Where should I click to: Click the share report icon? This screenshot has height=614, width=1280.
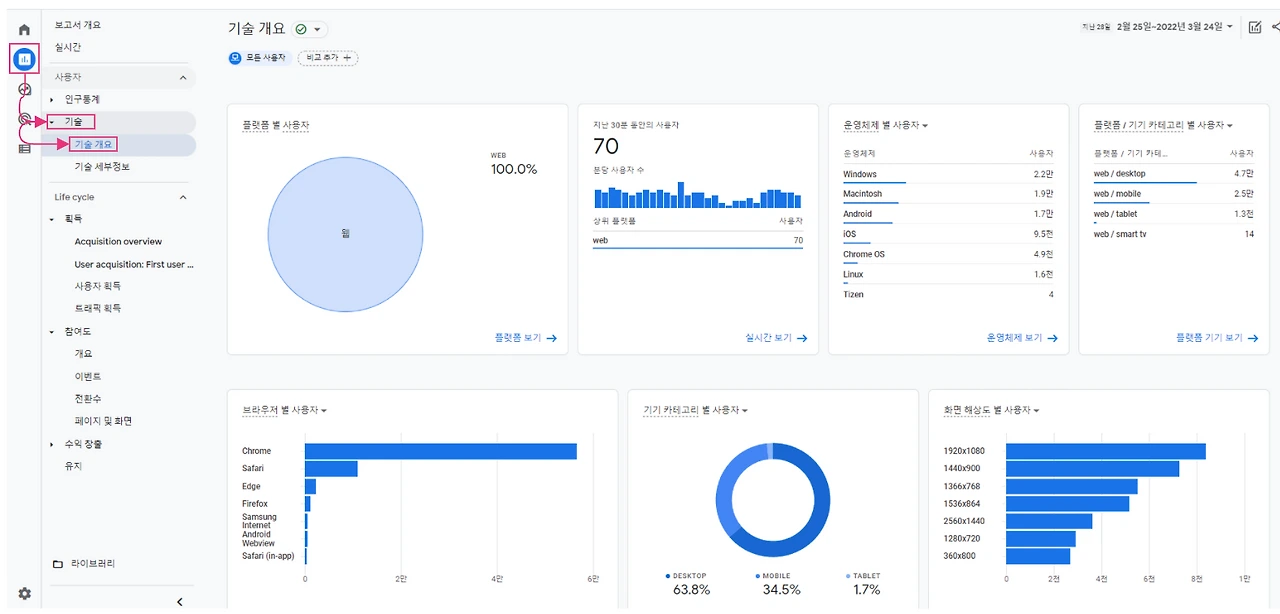(x=1275, y=27)
